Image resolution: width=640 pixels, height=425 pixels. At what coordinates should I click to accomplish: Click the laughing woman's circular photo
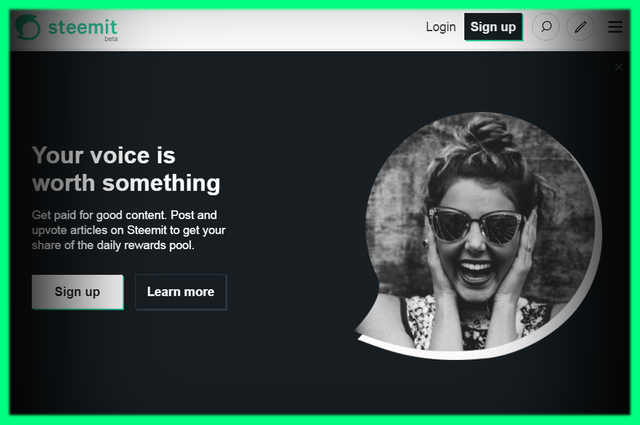(x=482, y=235)
